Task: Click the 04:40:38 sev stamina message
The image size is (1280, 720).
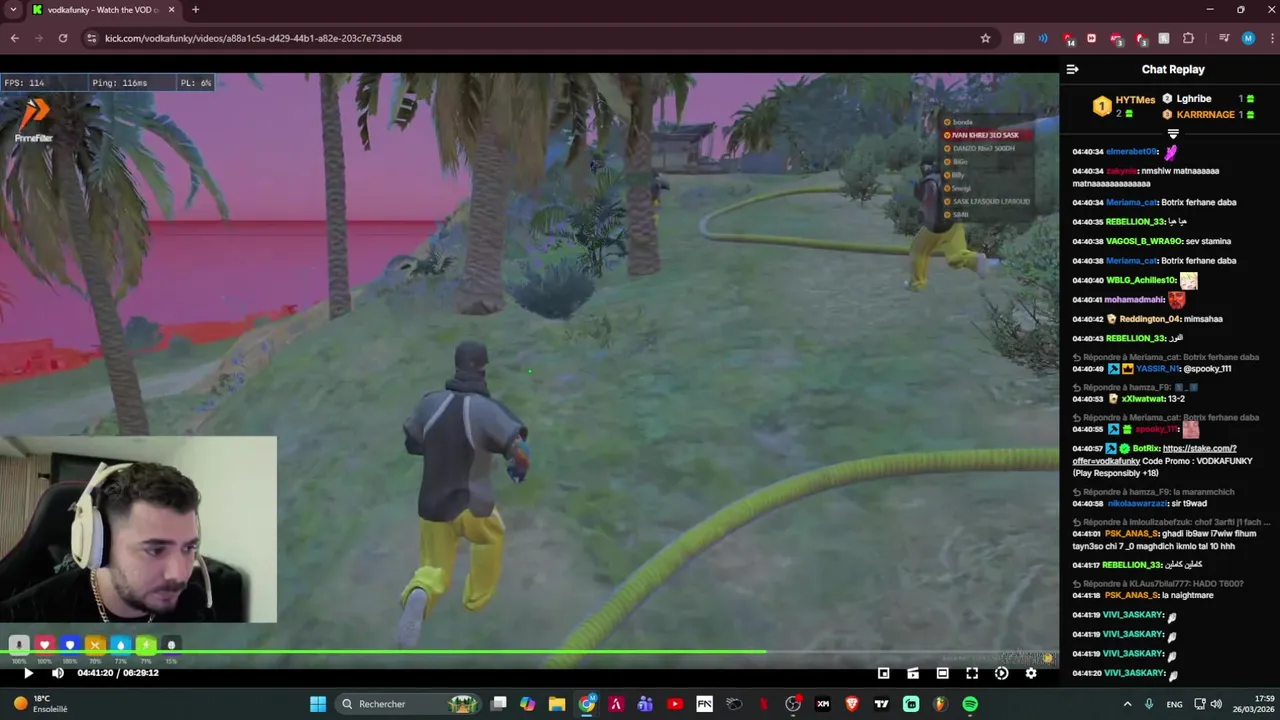Action: 1152,241
